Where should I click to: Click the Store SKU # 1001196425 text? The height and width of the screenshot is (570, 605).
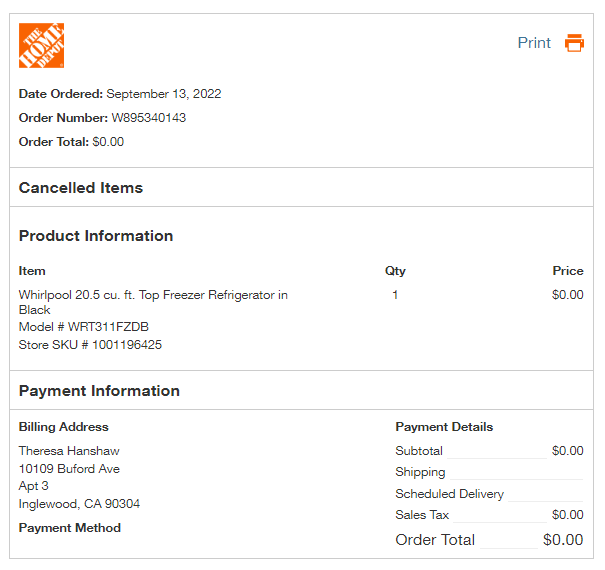90,345
